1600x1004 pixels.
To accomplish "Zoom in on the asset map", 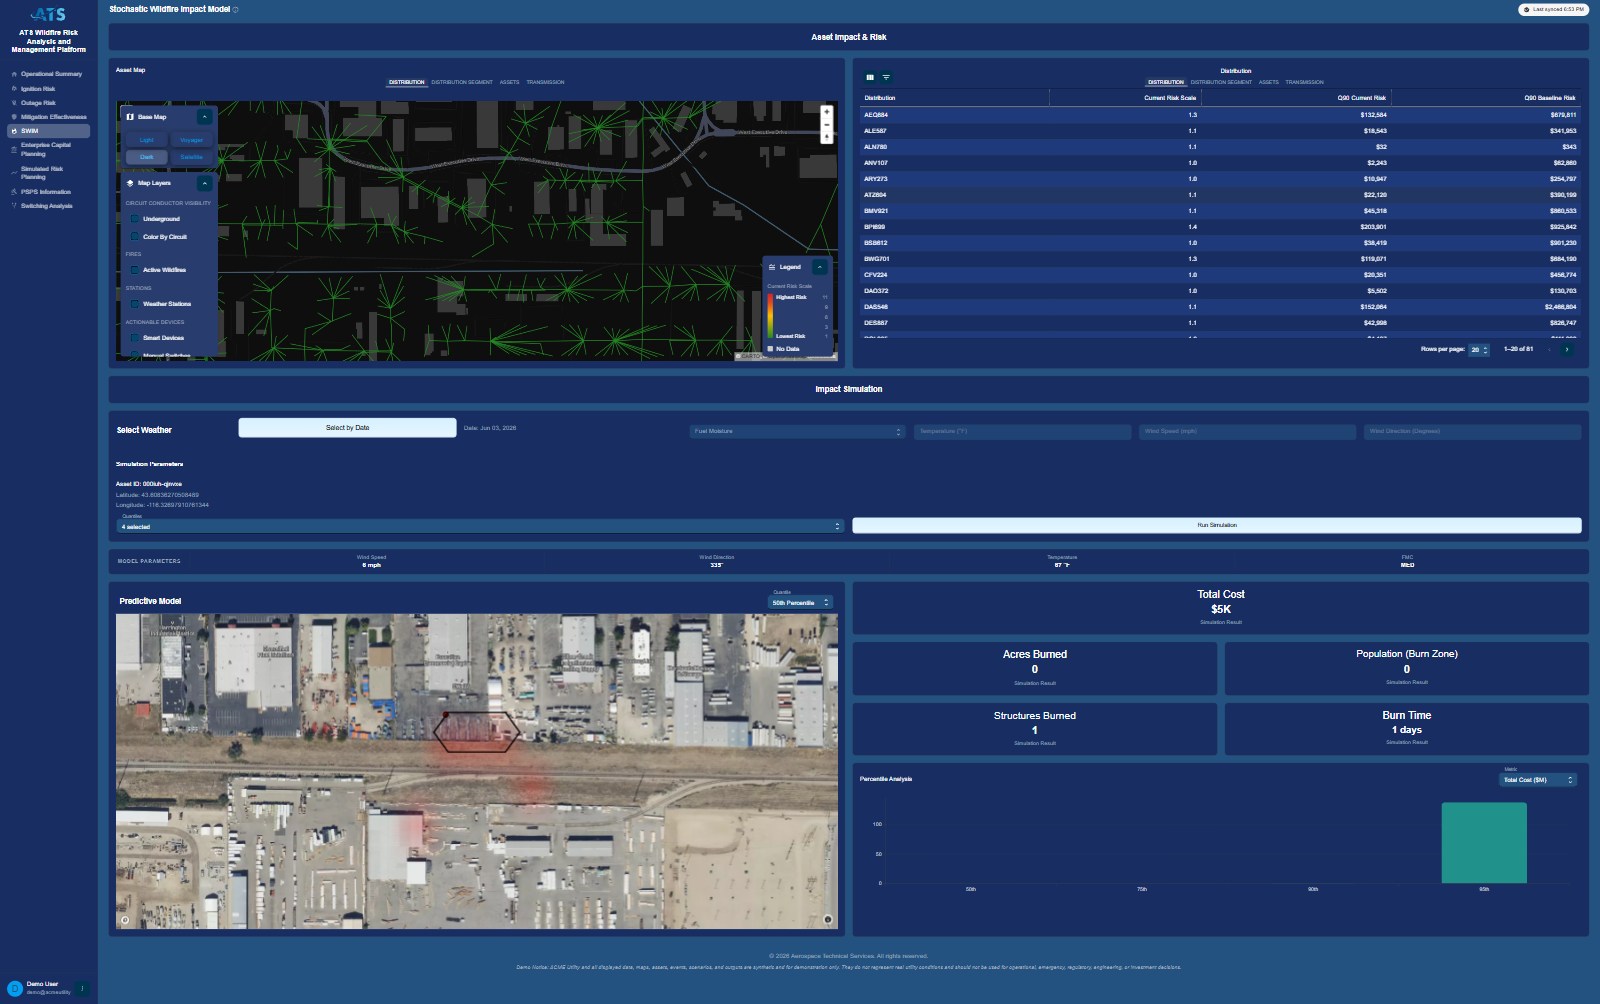I will (826, 112).
